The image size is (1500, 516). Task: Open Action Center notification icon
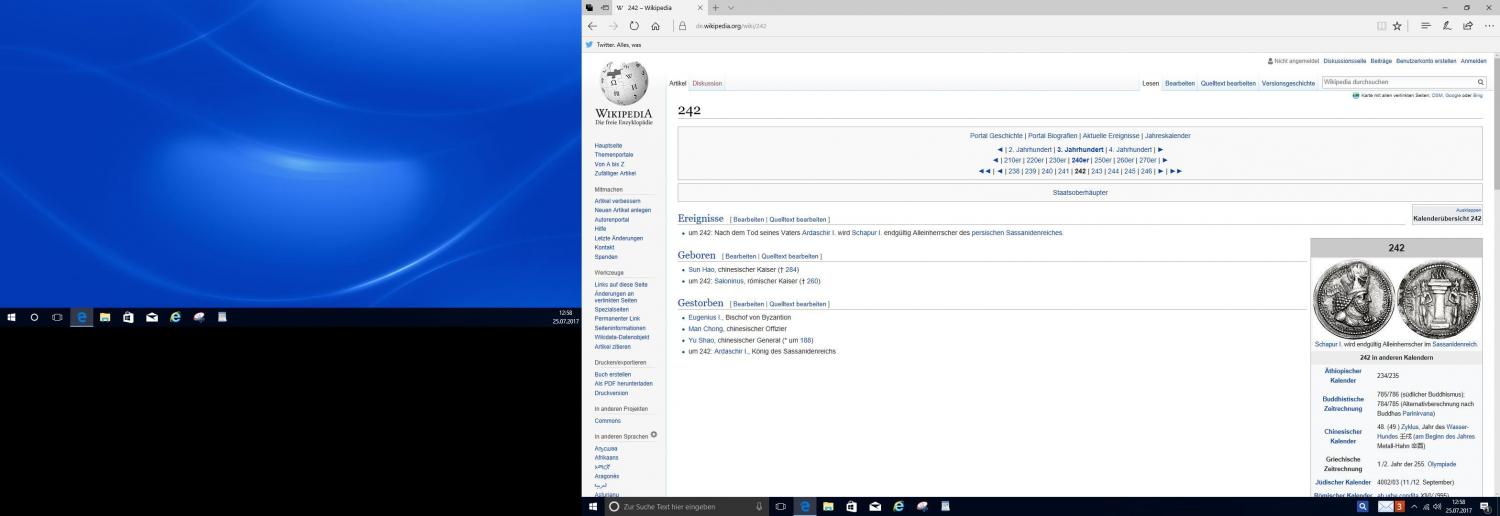[1484, 507]
